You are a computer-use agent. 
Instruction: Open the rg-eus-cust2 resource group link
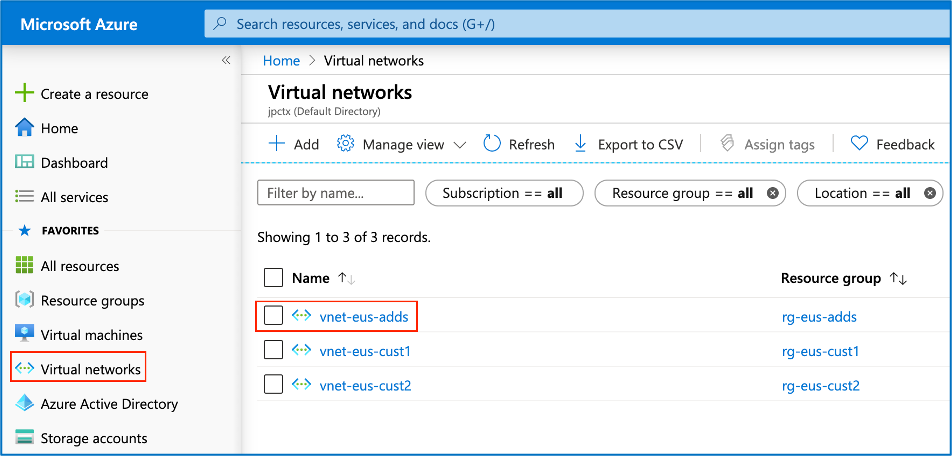click(820, 386)
